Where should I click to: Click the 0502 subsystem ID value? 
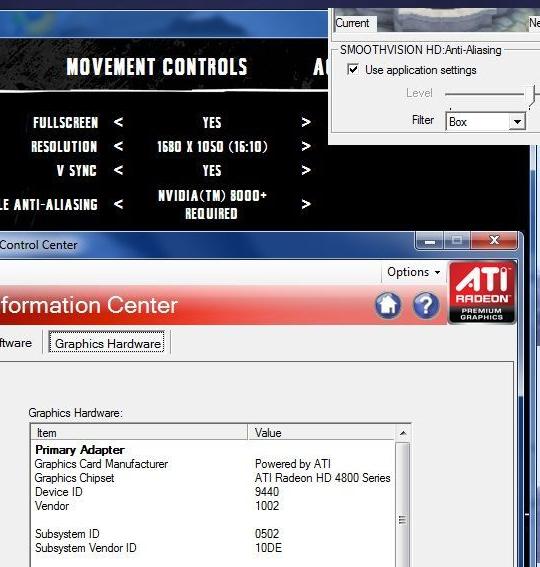coord(267,534)
